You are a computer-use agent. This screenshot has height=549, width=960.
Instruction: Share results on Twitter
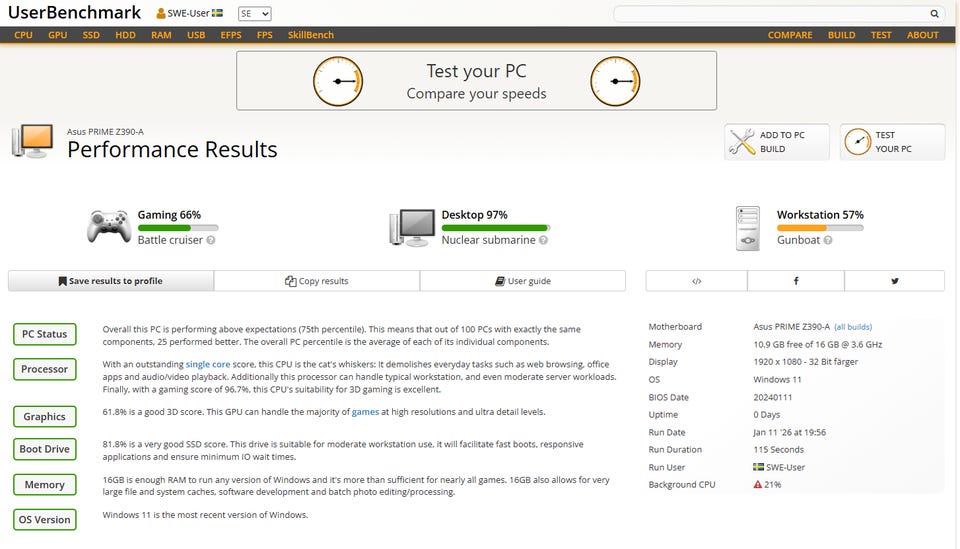894,281
